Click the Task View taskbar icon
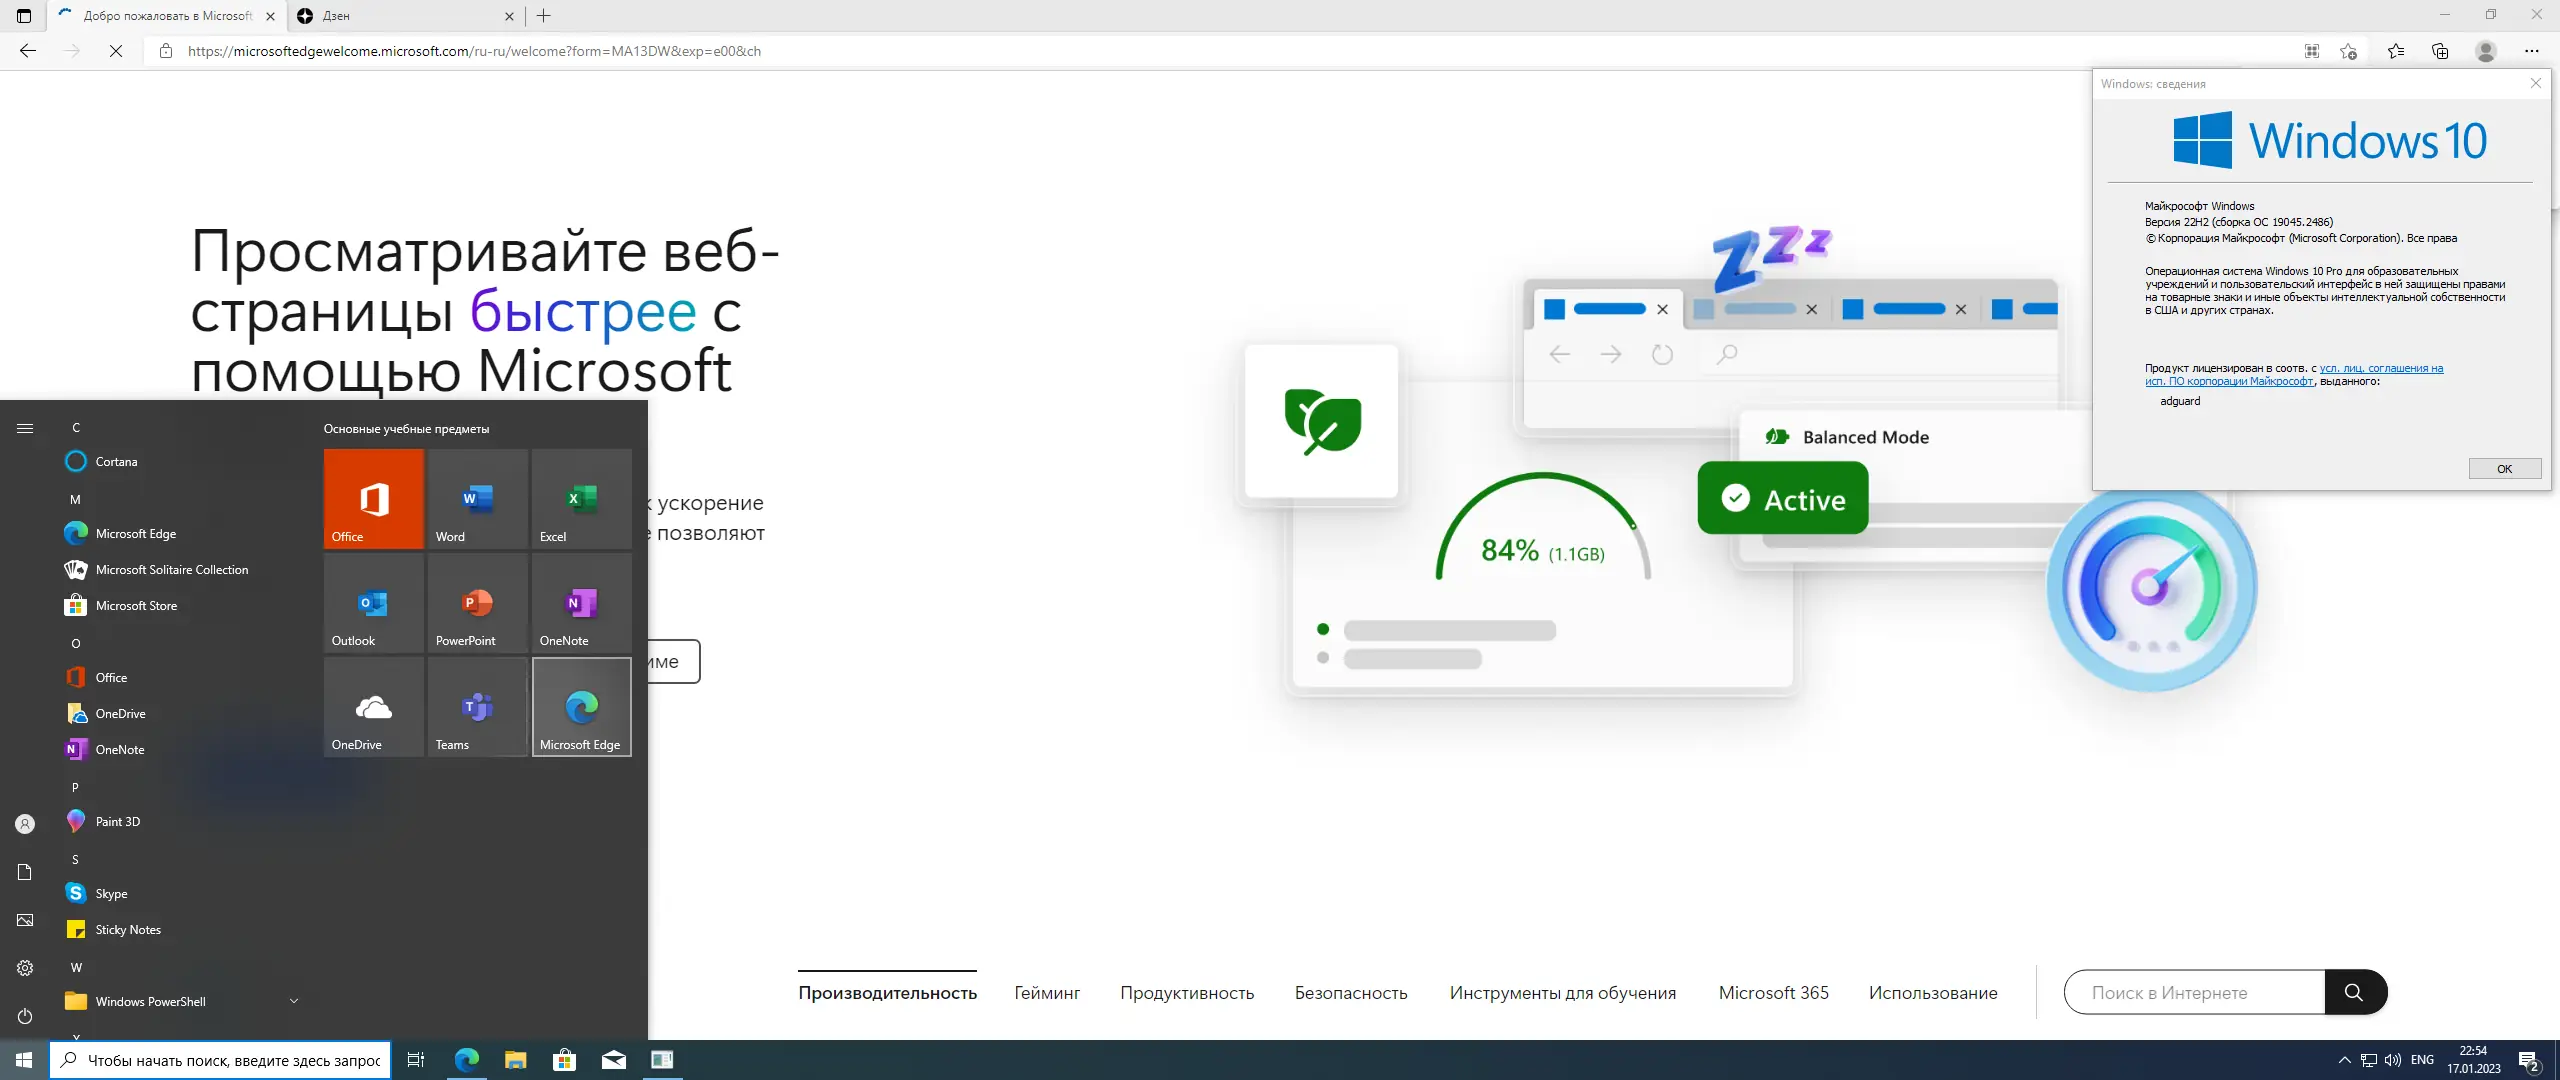This screenshot has width=2560, height=1080. coord(416,1060)
